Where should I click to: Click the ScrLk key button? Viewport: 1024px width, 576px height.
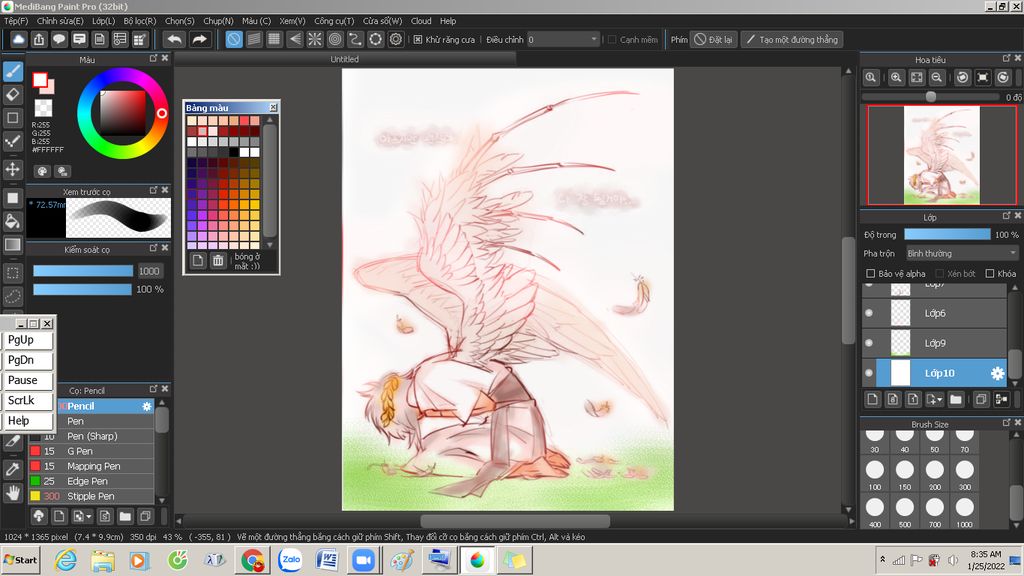(x=27, y=401)
